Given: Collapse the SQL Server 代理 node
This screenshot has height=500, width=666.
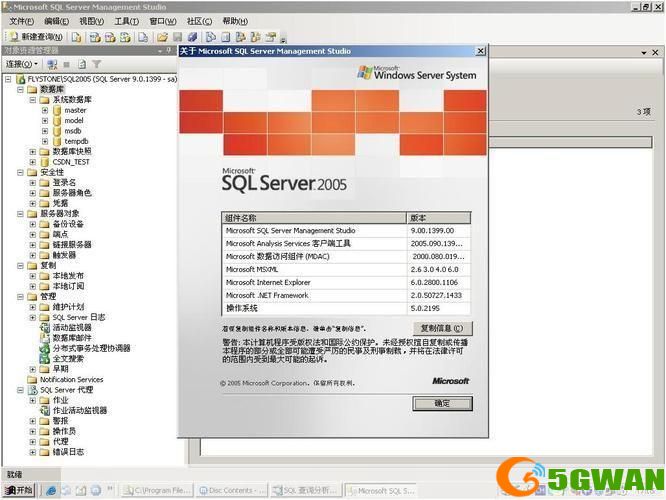Looking at the screenshot, I should tap(20, 390).
